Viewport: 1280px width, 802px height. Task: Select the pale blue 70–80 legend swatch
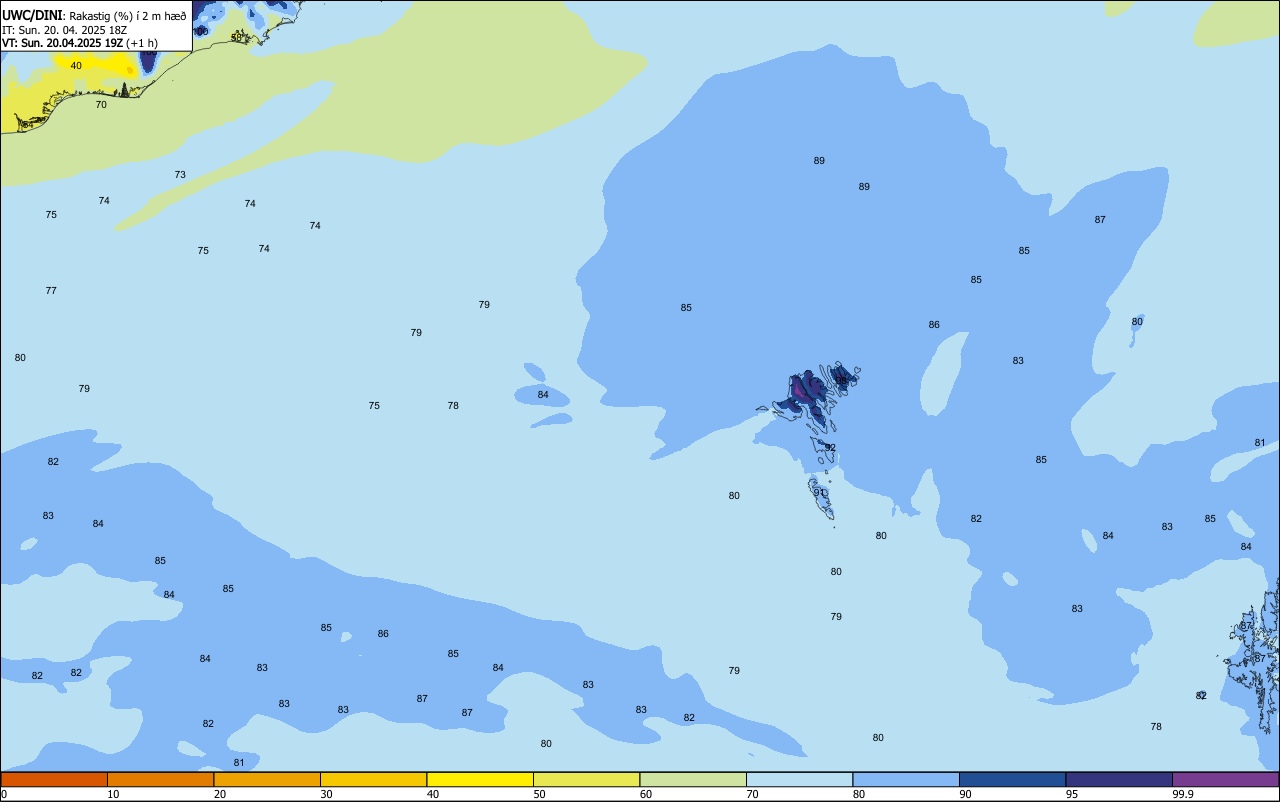point(799,779)
